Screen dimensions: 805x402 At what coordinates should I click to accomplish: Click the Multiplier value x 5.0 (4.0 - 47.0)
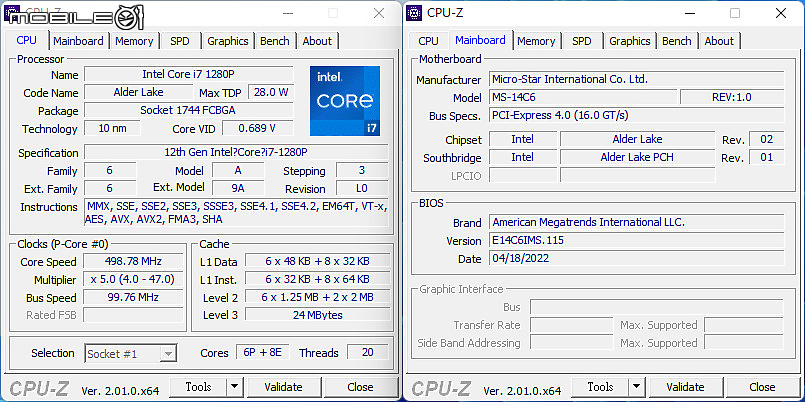tap(133, 279)
